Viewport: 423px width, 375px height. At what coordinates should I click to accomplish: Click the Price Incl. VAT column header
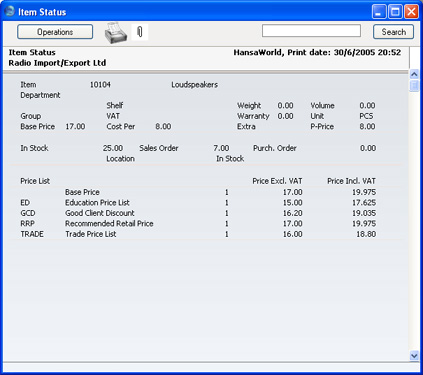tap(351, 181)
